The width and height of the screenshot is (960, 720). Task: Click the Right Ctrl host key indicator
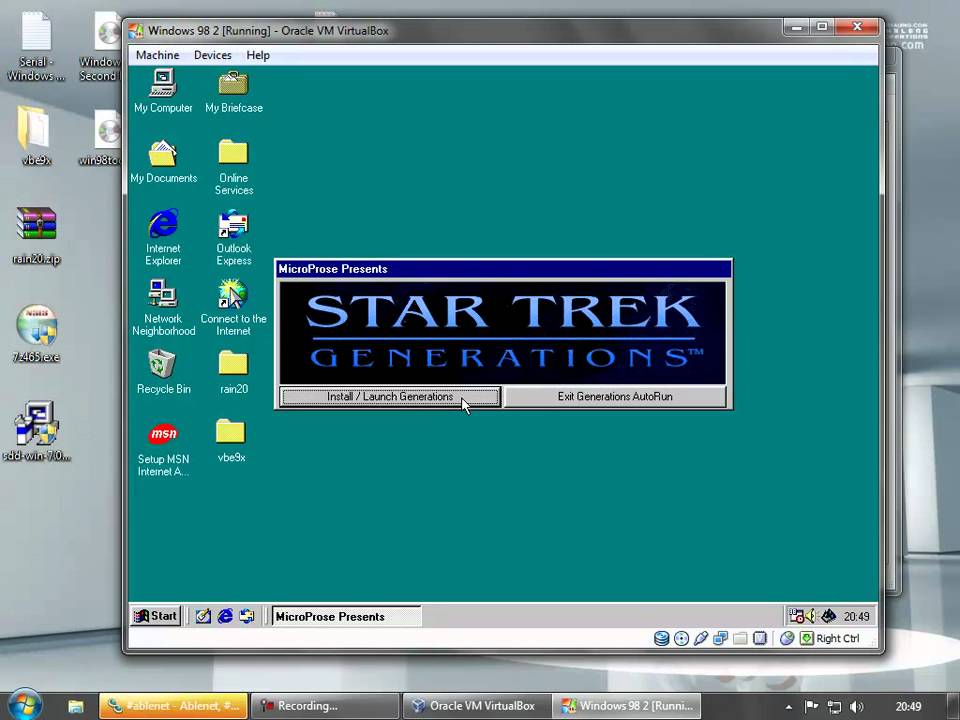pyautogui.click(x=830, y=639)
